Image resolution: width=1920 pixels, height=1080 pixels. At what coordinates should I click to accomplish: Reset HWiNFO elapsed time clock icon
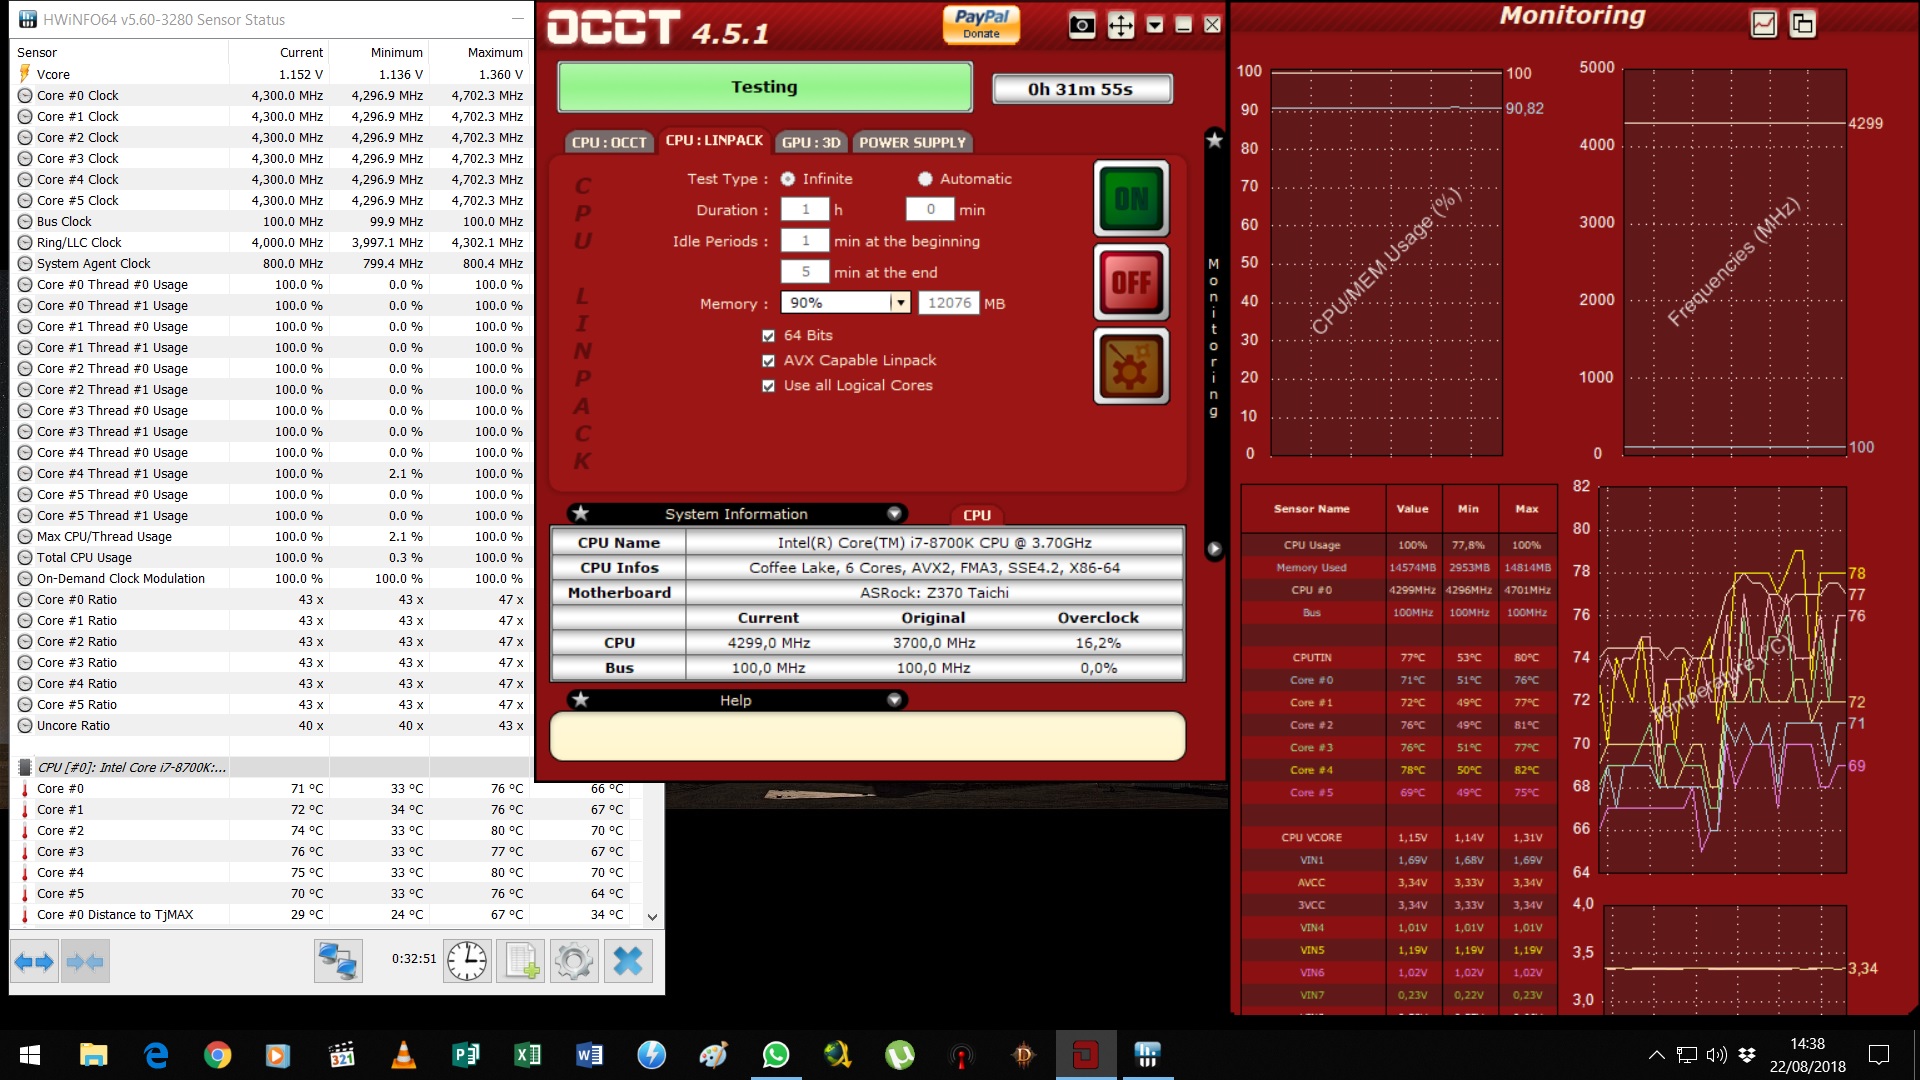tap(467, 962)
